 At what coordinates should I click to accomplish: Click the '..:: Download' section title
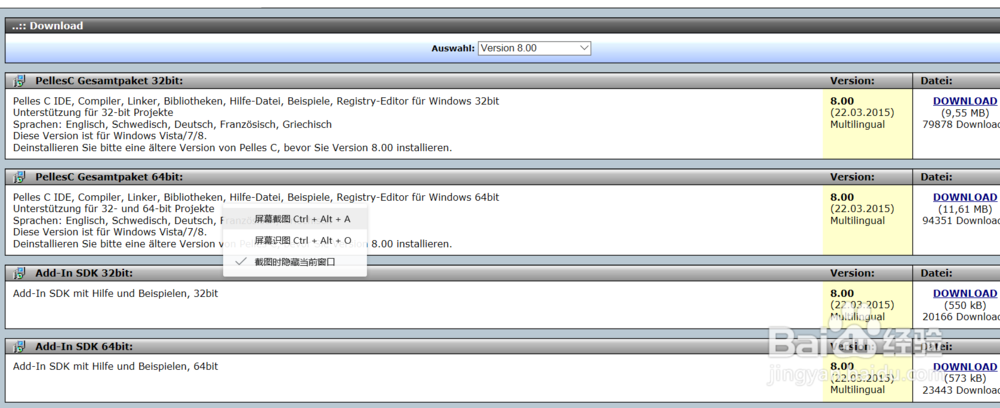click(x=47, y=26)
